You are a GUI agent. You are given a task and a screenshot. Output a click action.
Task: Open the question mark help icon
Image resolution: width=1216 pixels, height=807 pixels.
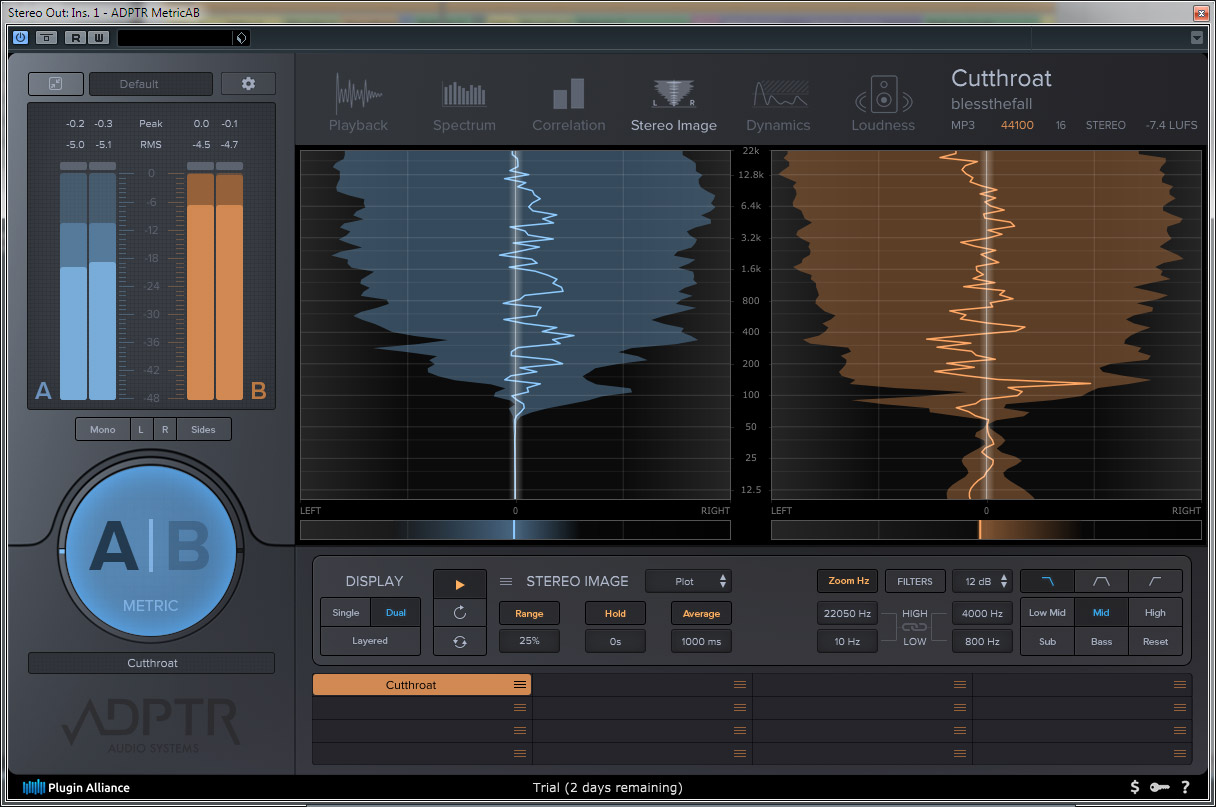pos(1185,787)
